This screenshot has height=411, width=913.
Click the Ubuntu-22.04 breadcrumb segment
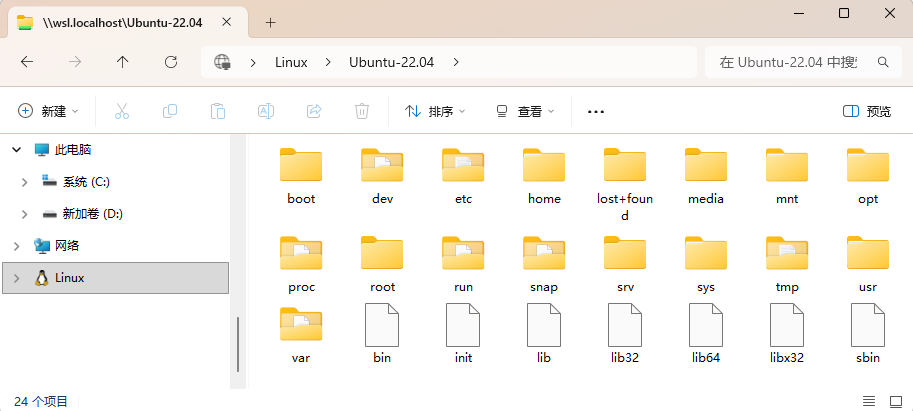[391, 62]
